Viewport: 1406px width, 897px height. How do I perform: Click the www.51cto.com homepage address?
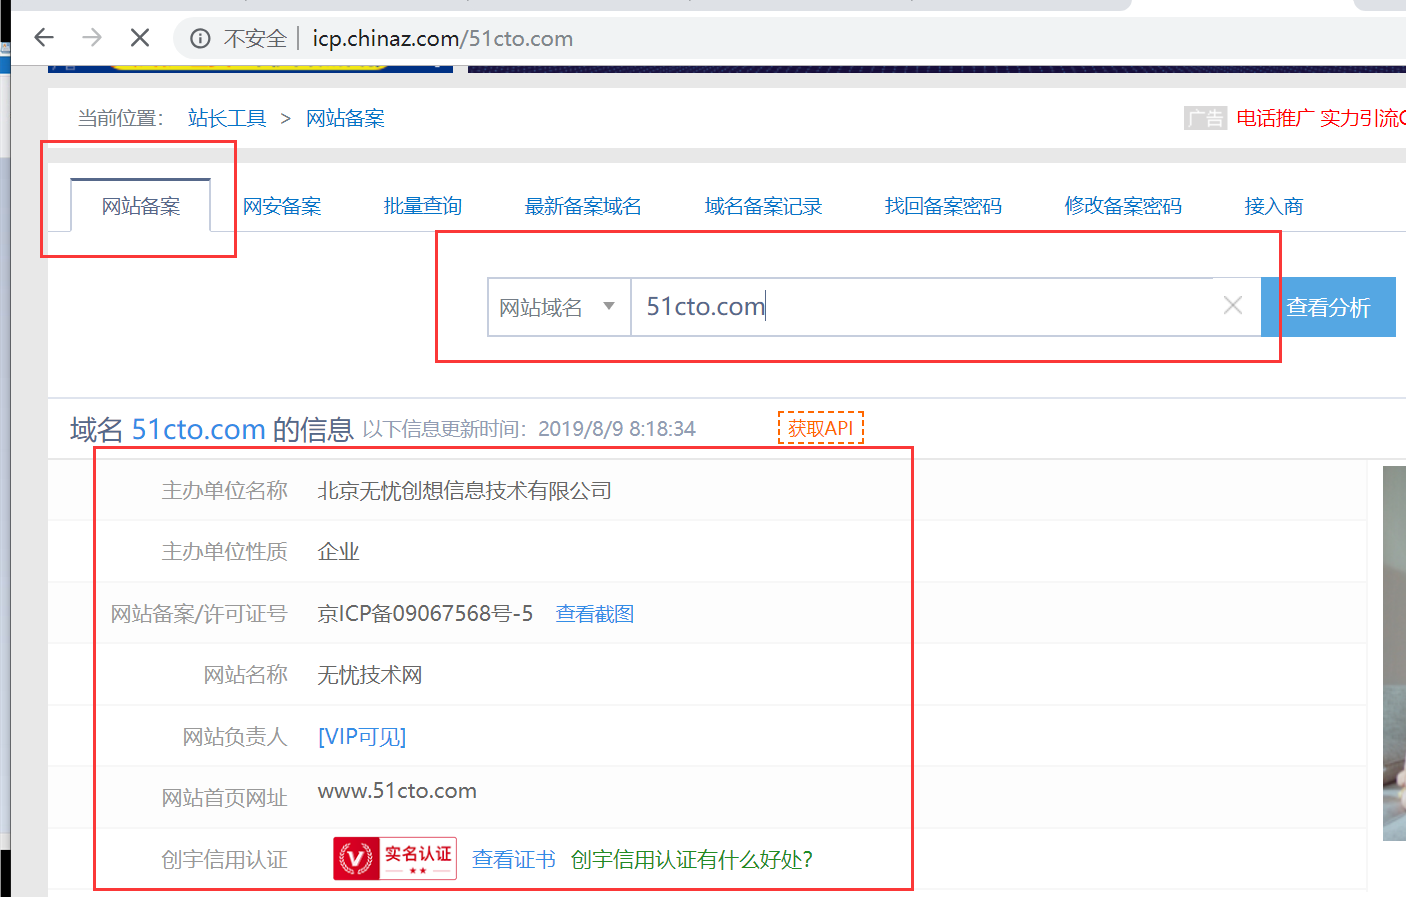[397, 791]
